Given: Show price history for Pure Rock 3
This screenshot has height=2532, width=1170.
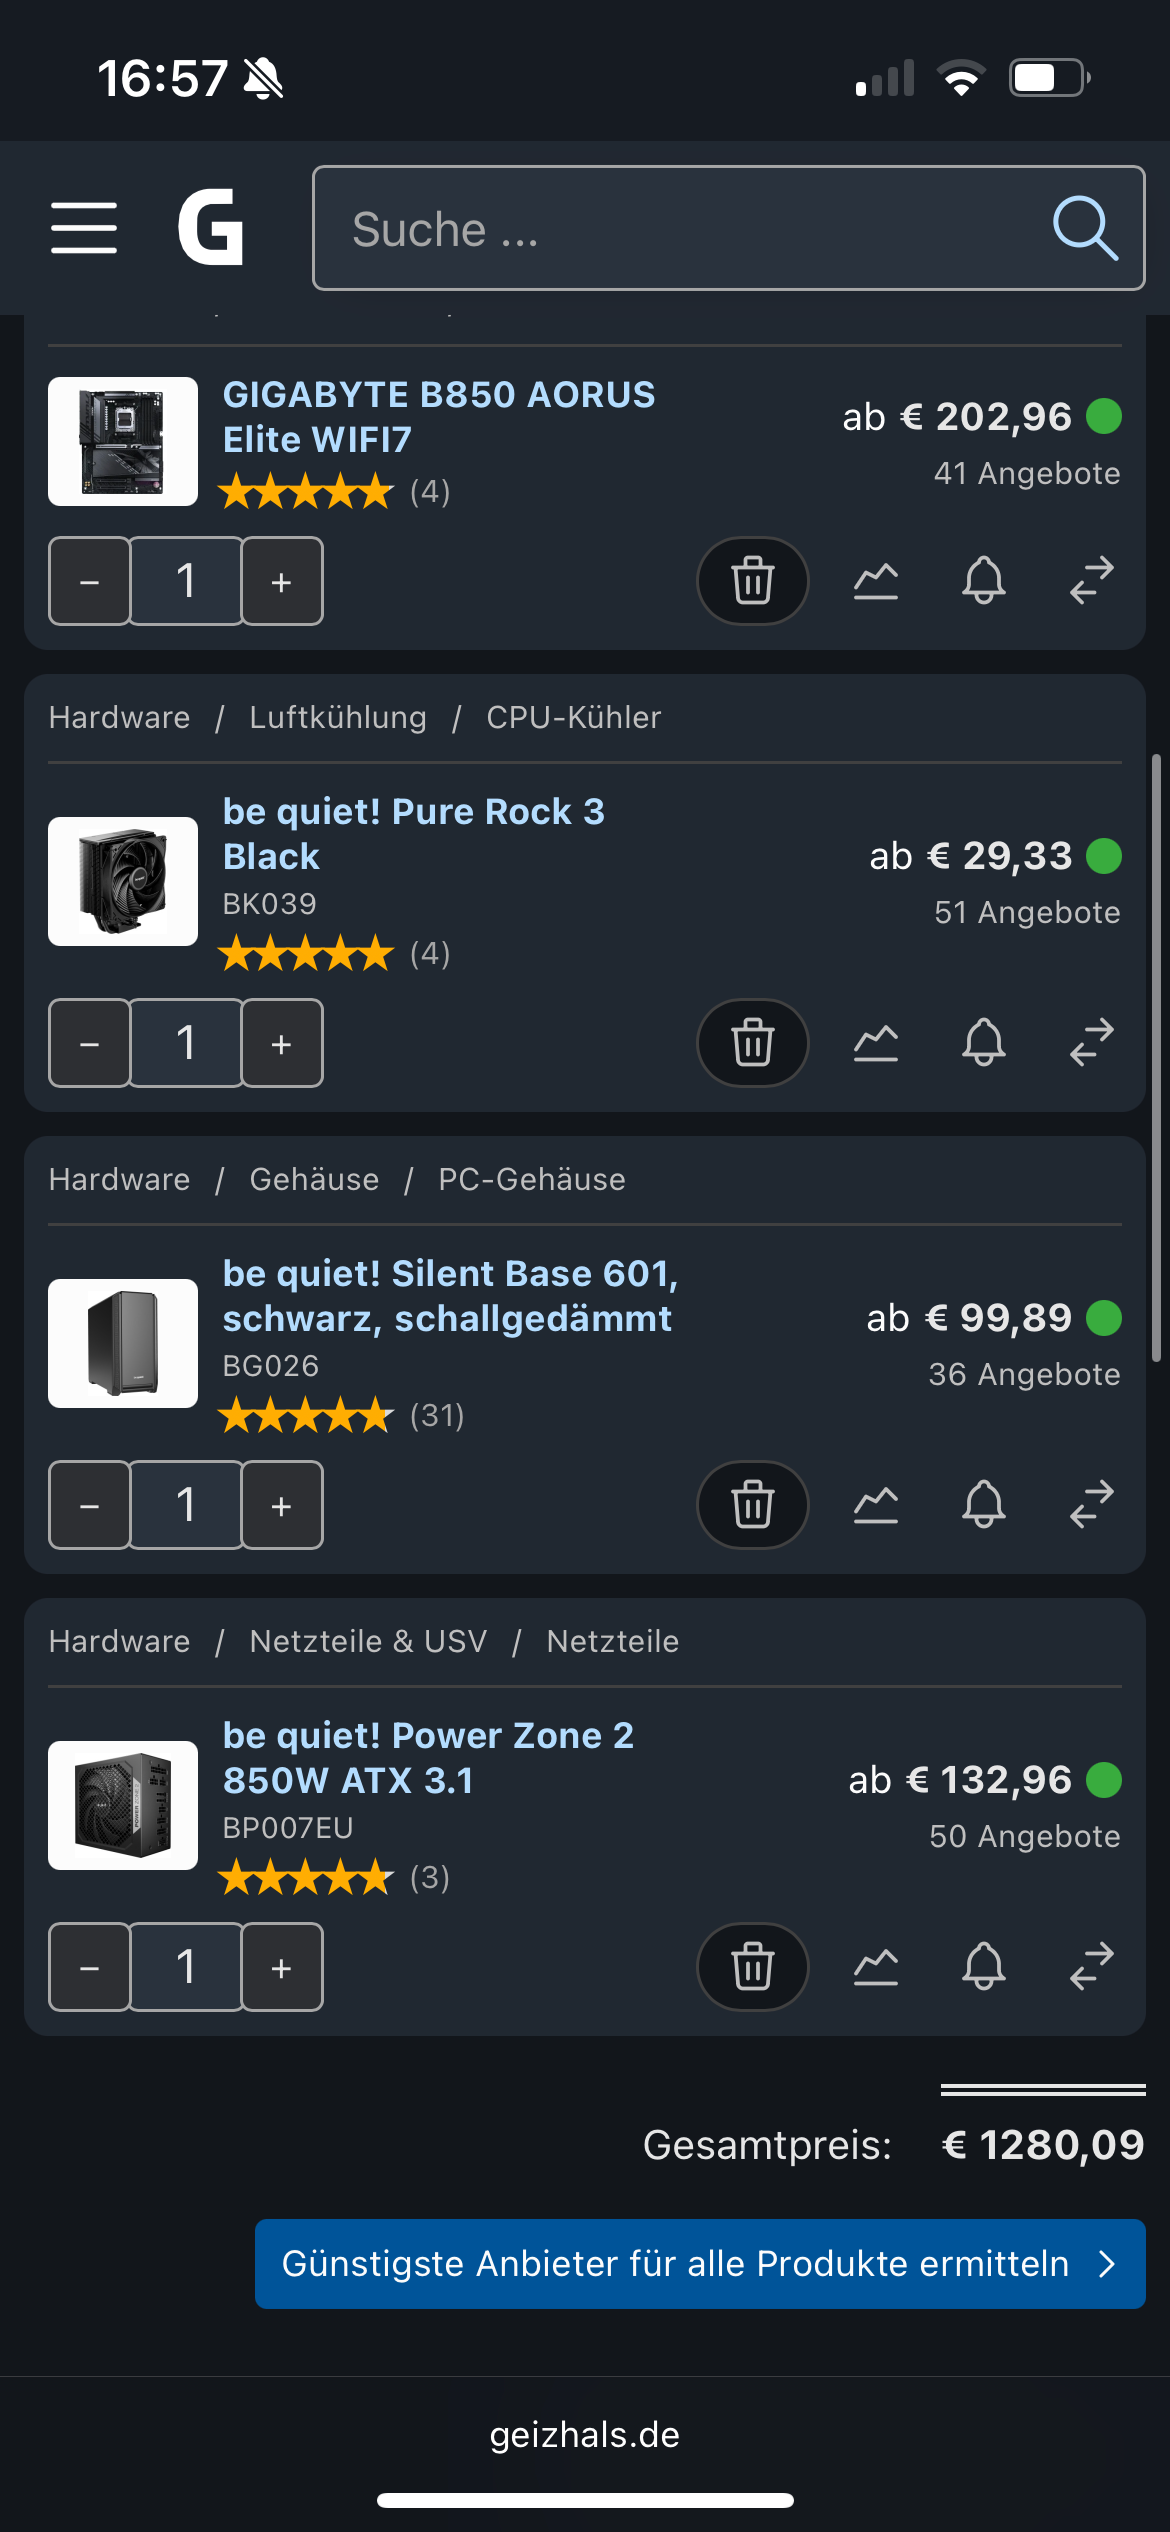Looking at the screenshot, I should tap(876, 1043).
